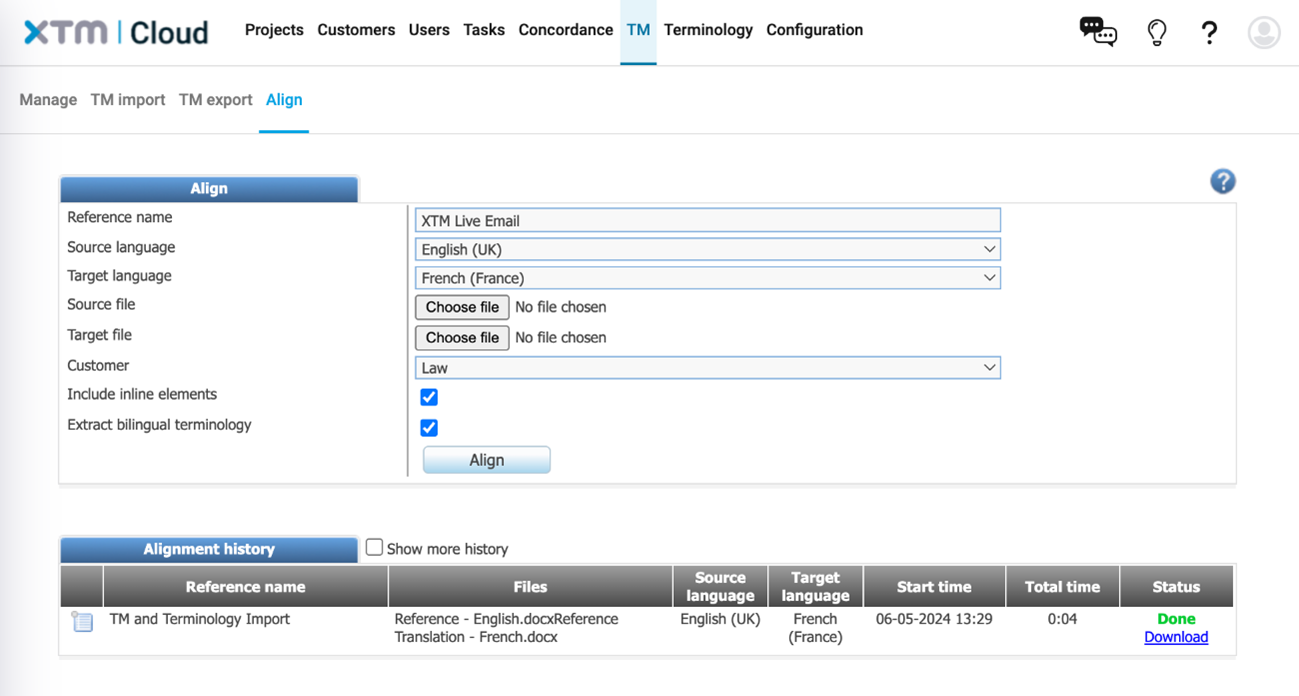The width and height of the screenshot is (1299, 696).
Task: Open the Customer dropdown showing Law
Action: click(x=707, y=368)
